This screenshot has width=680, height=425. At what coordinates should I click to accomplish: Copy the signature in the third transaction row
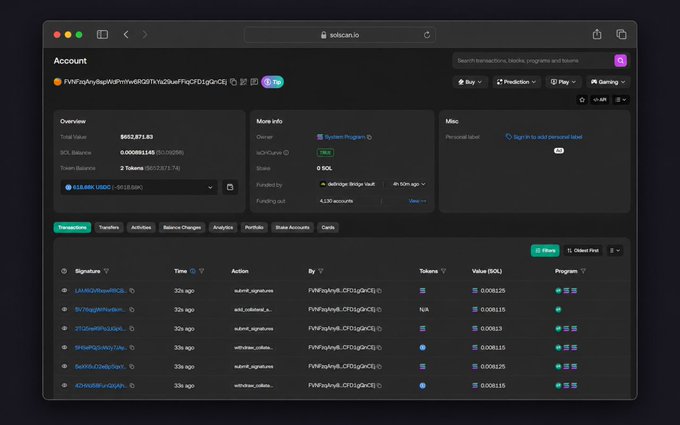click(132, 329)
